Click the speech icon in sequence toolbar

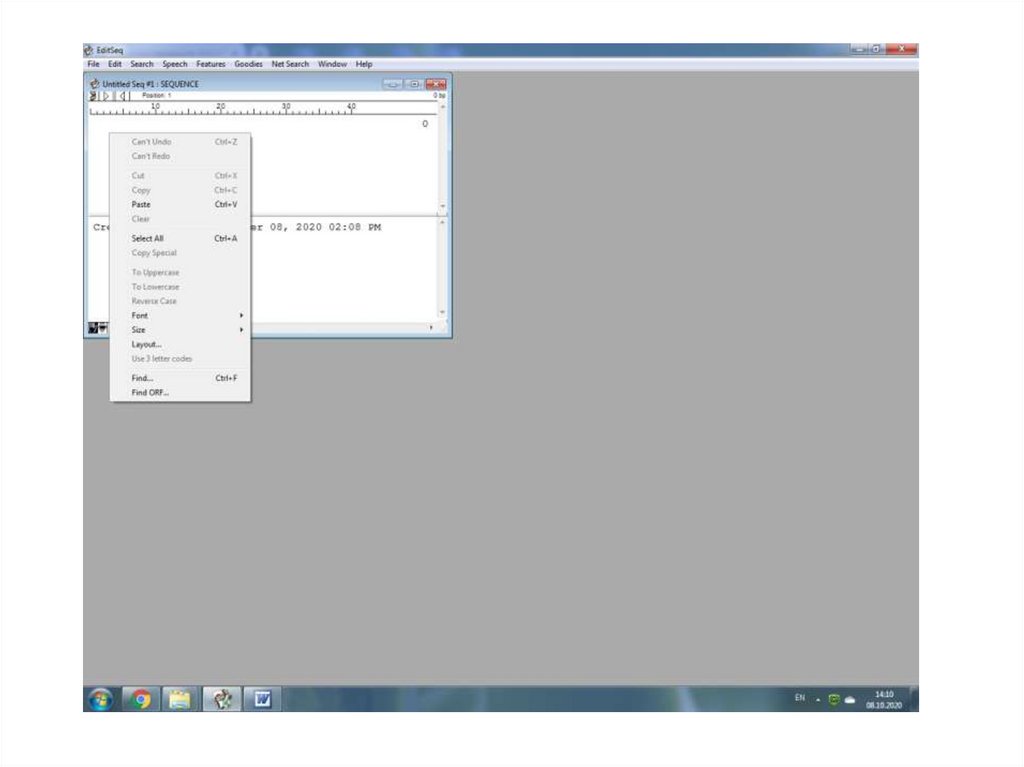tap(93, 96)
